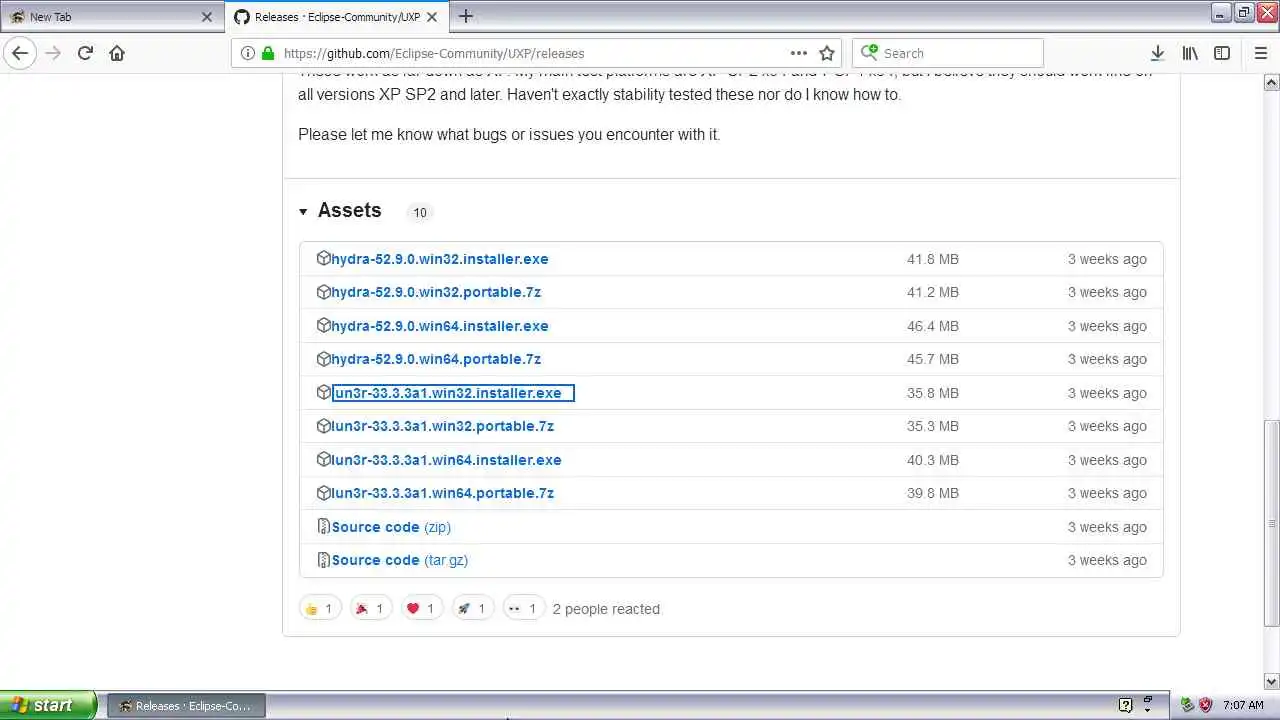Switch to the New Tab tab
The height and width of the screenshot is (720, 1280).
point(110,17)
